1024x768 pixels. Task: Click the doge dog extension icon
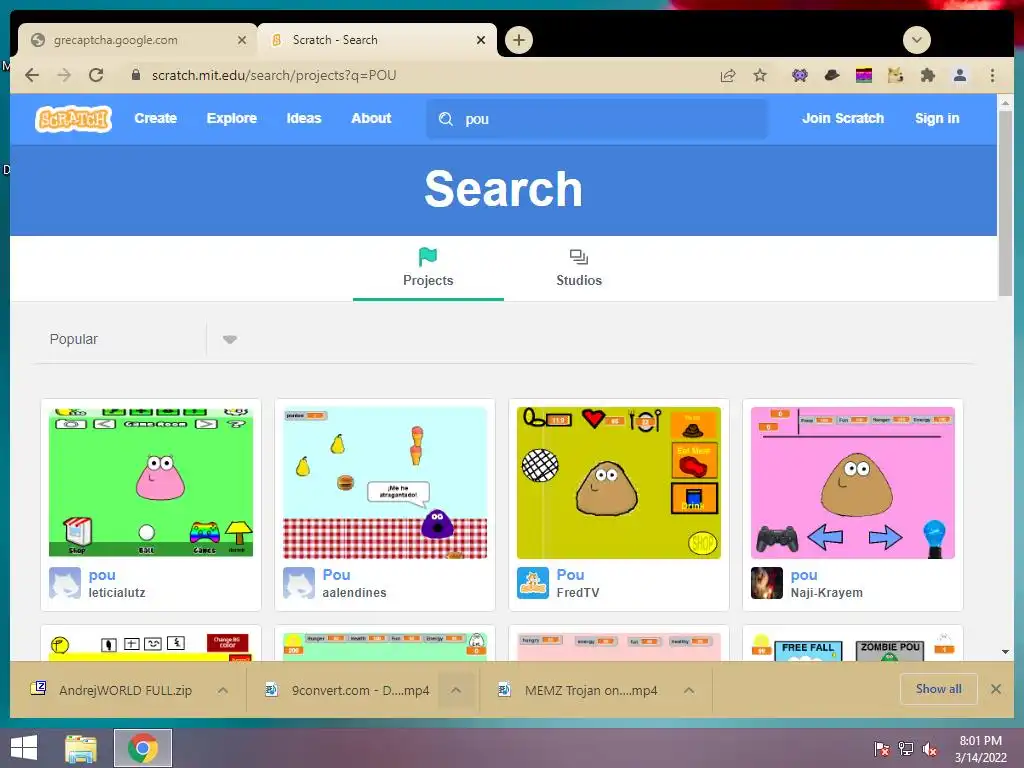tap(895, 75)
